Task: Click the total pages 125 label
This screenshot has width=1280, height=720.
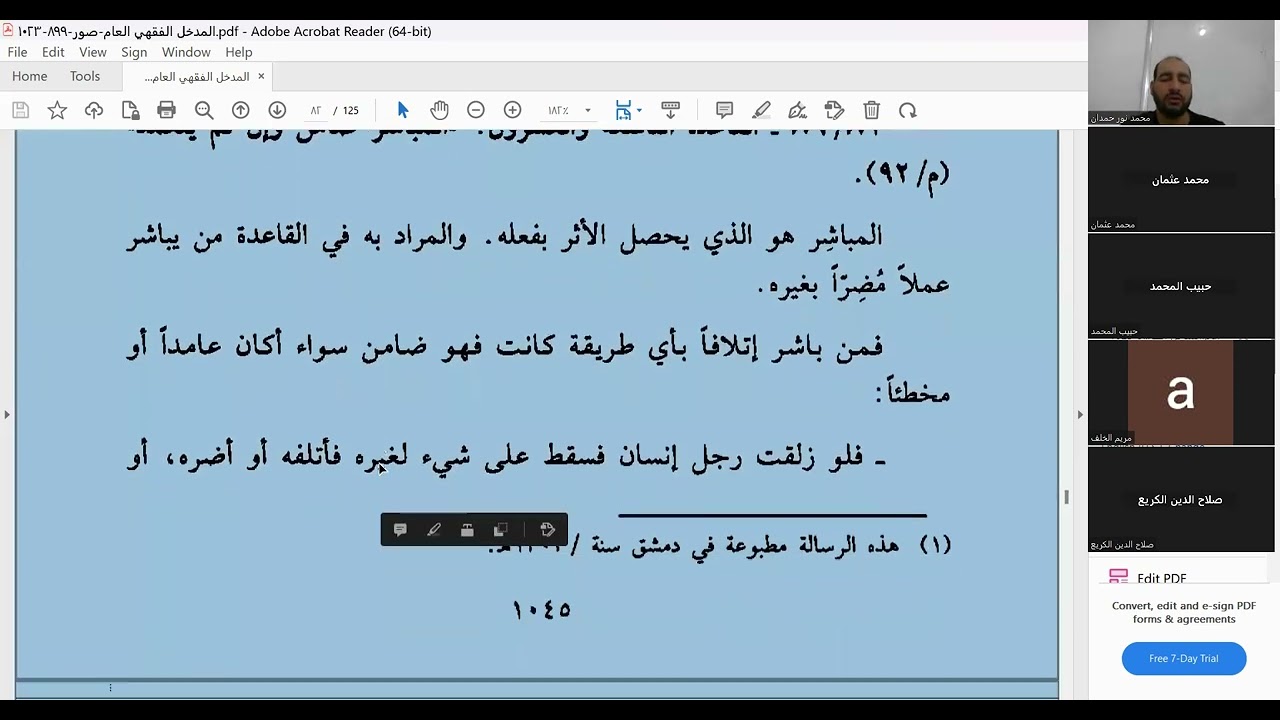Action: [350, 110]
